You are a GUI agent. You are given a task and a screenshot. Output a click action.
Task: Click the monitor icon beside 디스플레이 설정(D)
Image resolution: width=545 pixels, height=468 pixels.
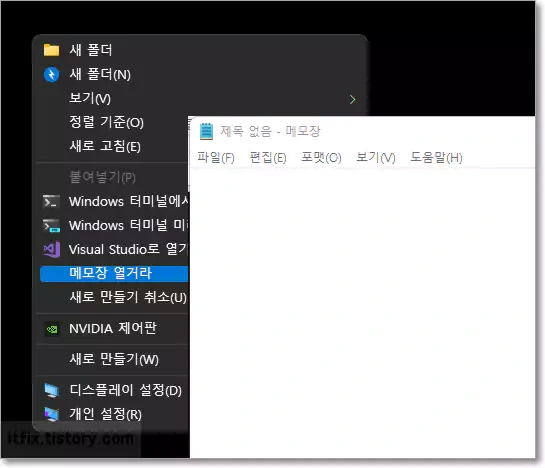click(51, 390)
